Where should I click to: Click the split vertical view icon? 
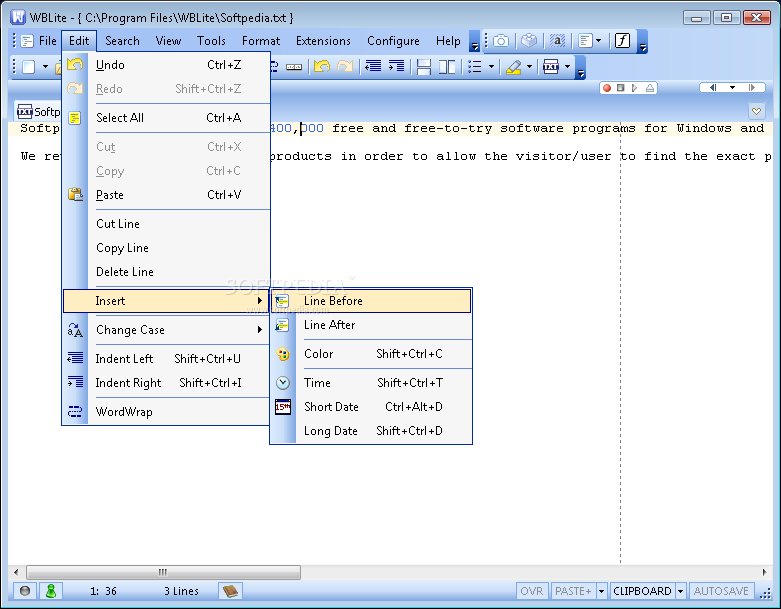click(447, 67)
